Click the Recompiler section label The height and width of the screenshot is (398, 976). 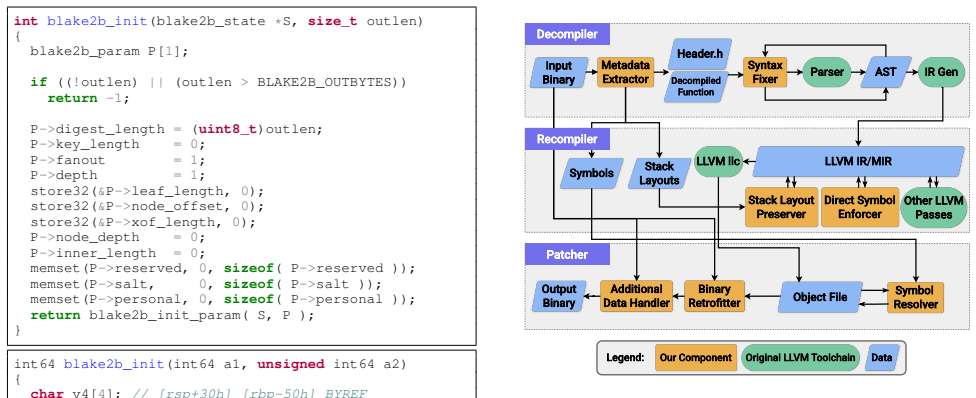[x=567, y=139]
